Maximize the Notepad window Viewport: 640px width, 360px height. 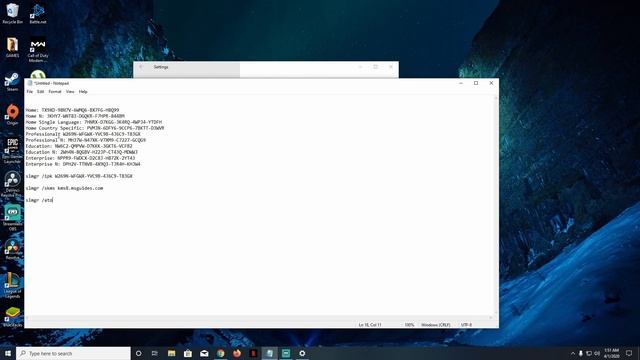(476, 83)
